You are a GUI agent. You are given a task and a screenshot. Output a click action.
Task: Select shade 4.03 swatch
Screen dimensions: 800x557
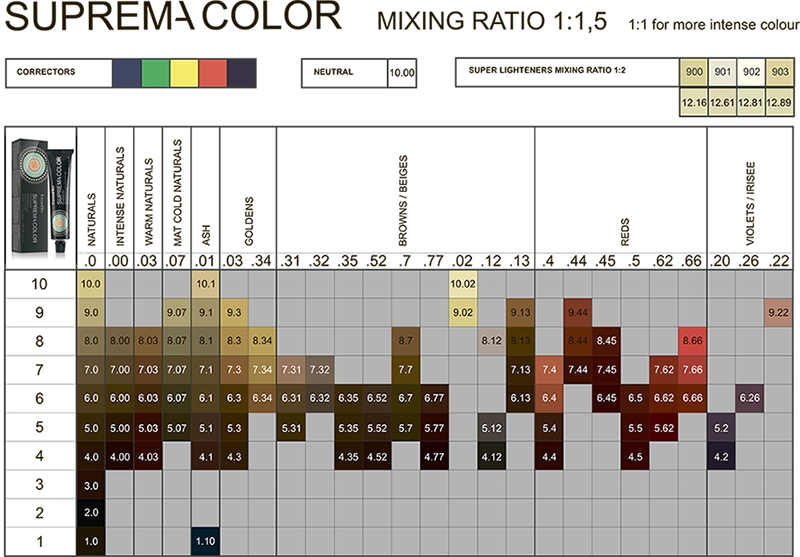click(x=148, y=457)
